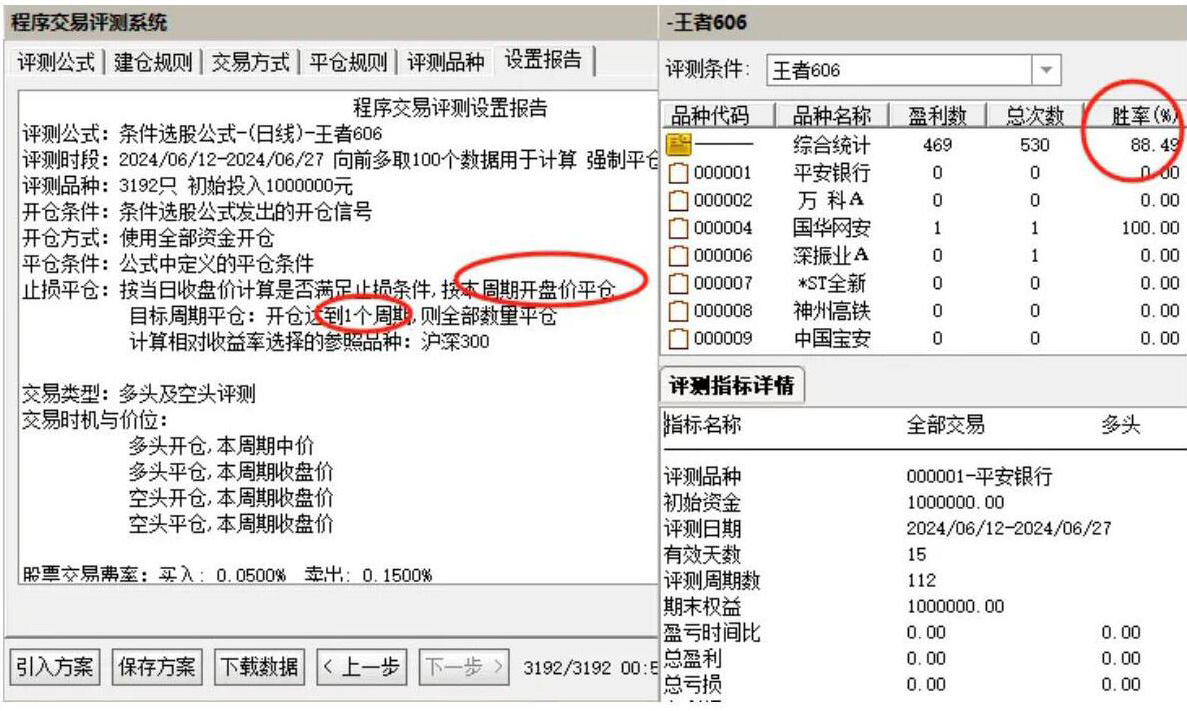The image size is (1187, 711).
Task: Click the 100.00 win rate of 国华网安
Action: (x=1151, y=228)
